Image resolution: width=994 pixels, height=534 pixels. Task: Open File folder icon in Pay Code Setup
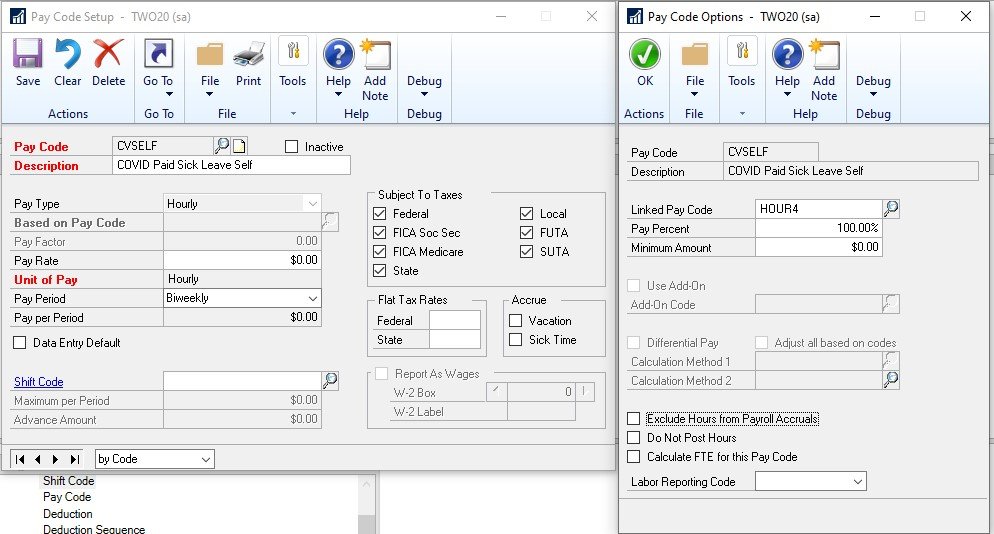(210, 55)
